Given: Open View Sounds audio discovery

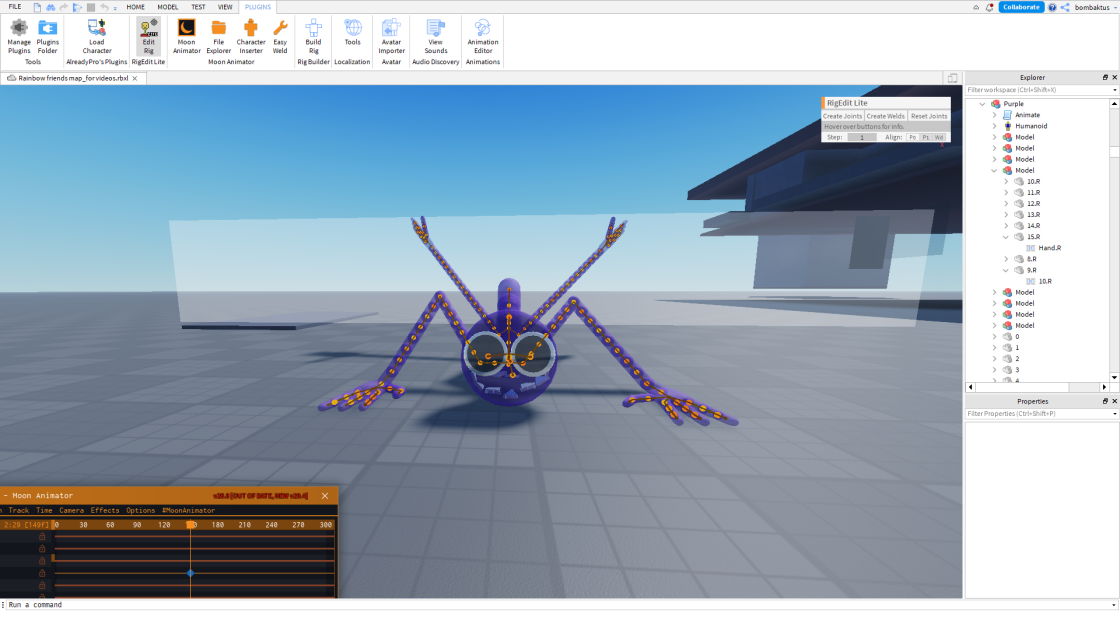Looking at the screenshot, I should (x=436, y=36).
